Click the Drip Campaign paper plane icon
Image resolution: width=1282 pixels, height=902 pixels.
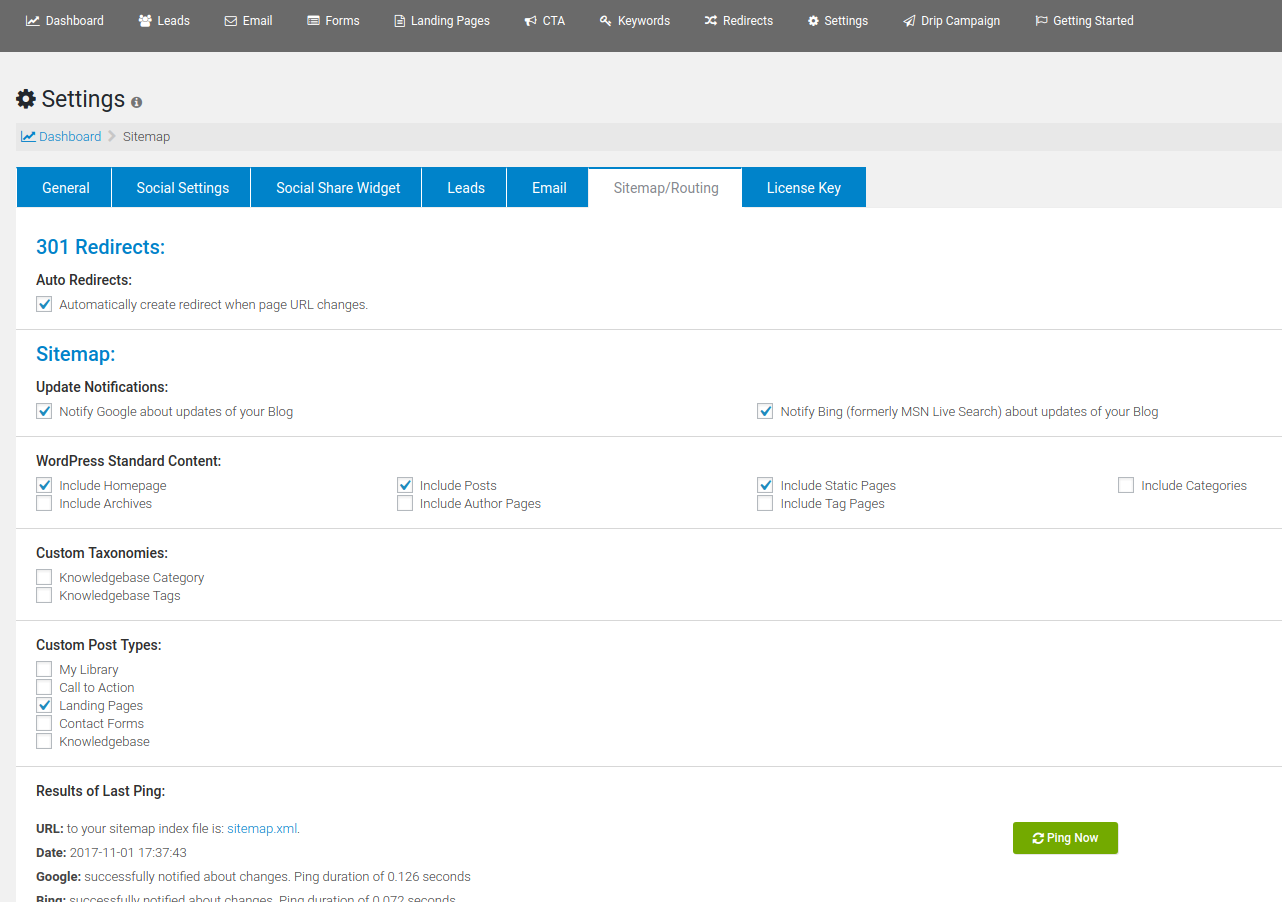(909, 21)
